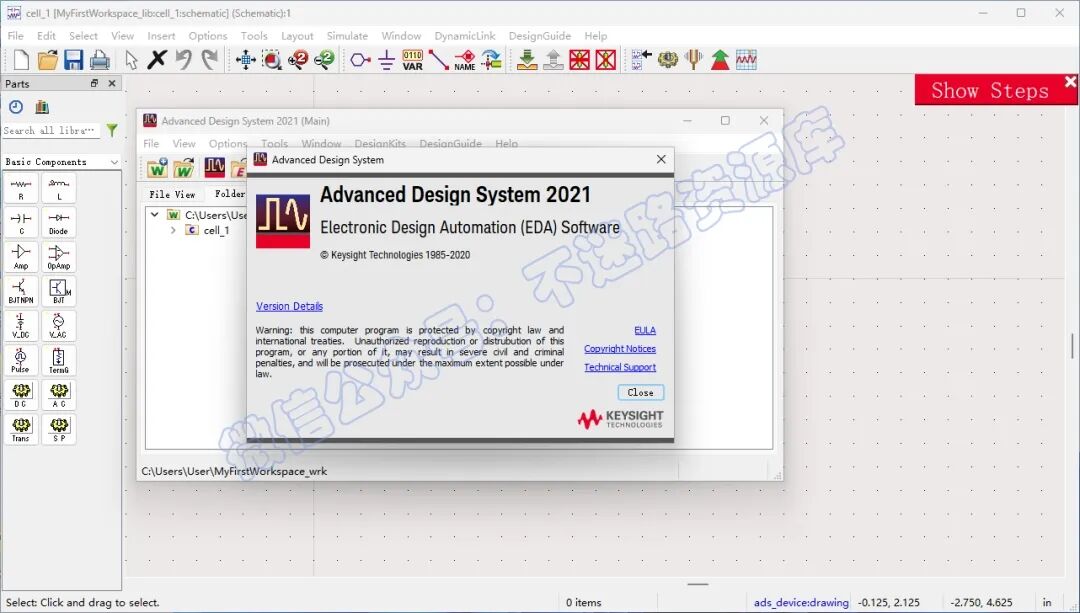Place a V_AC source from palette
The image size is (1080, 613).
pos(59,326)
